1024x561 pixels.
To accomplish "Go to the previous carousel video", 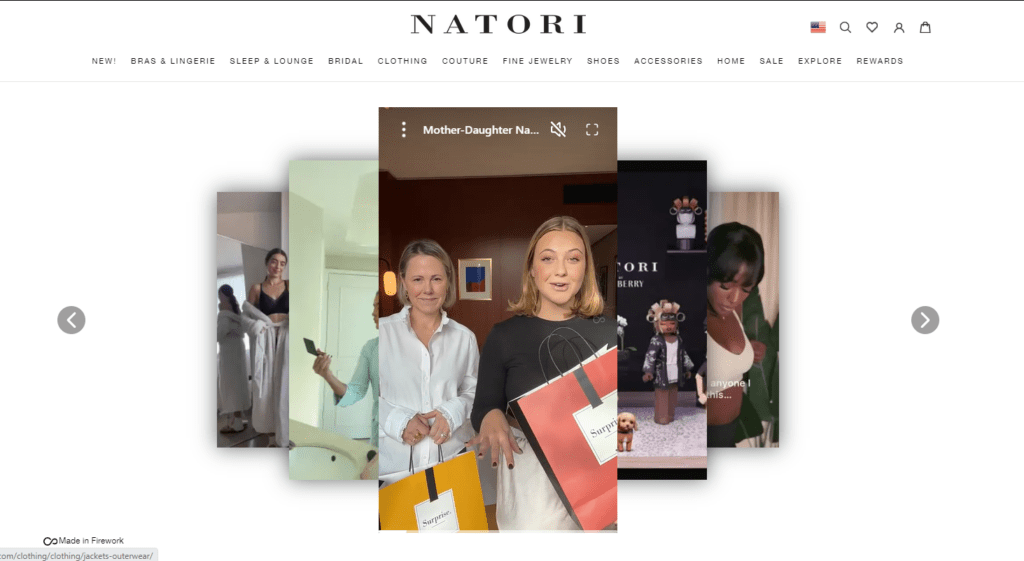I will click(x=71, y=320).
